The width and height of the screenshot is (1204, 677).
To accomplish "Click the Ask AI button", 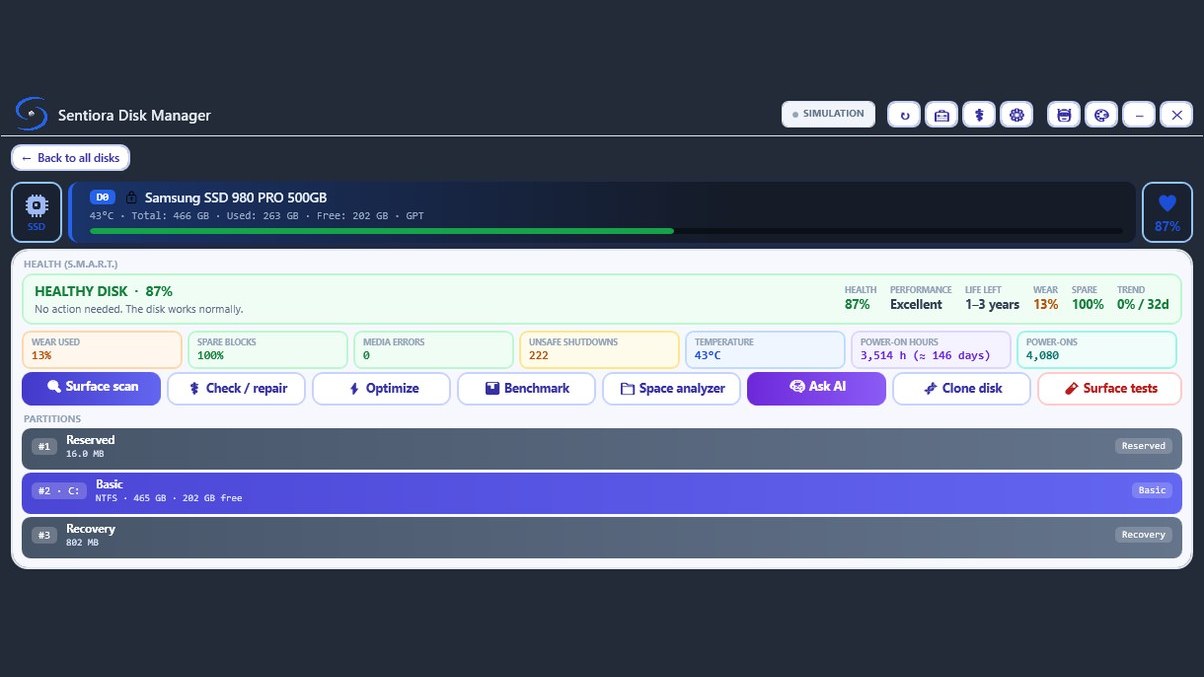I will click(x=816, y=388).
